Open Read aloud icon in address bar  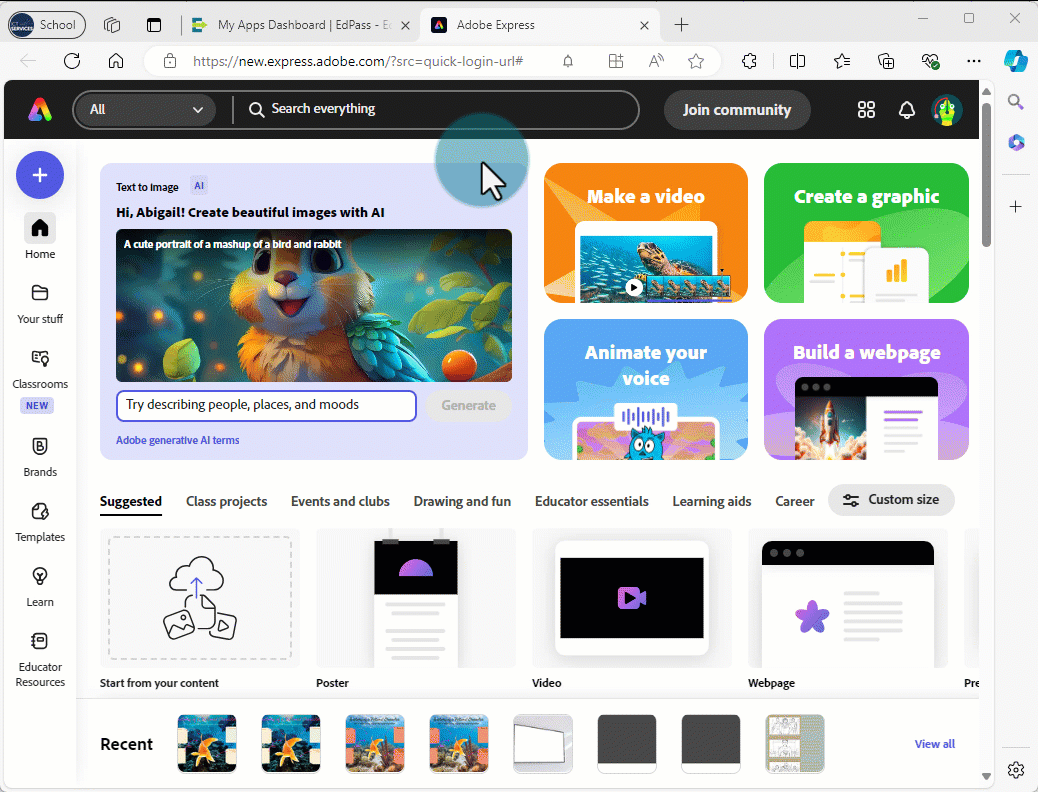tap(656, 61)
